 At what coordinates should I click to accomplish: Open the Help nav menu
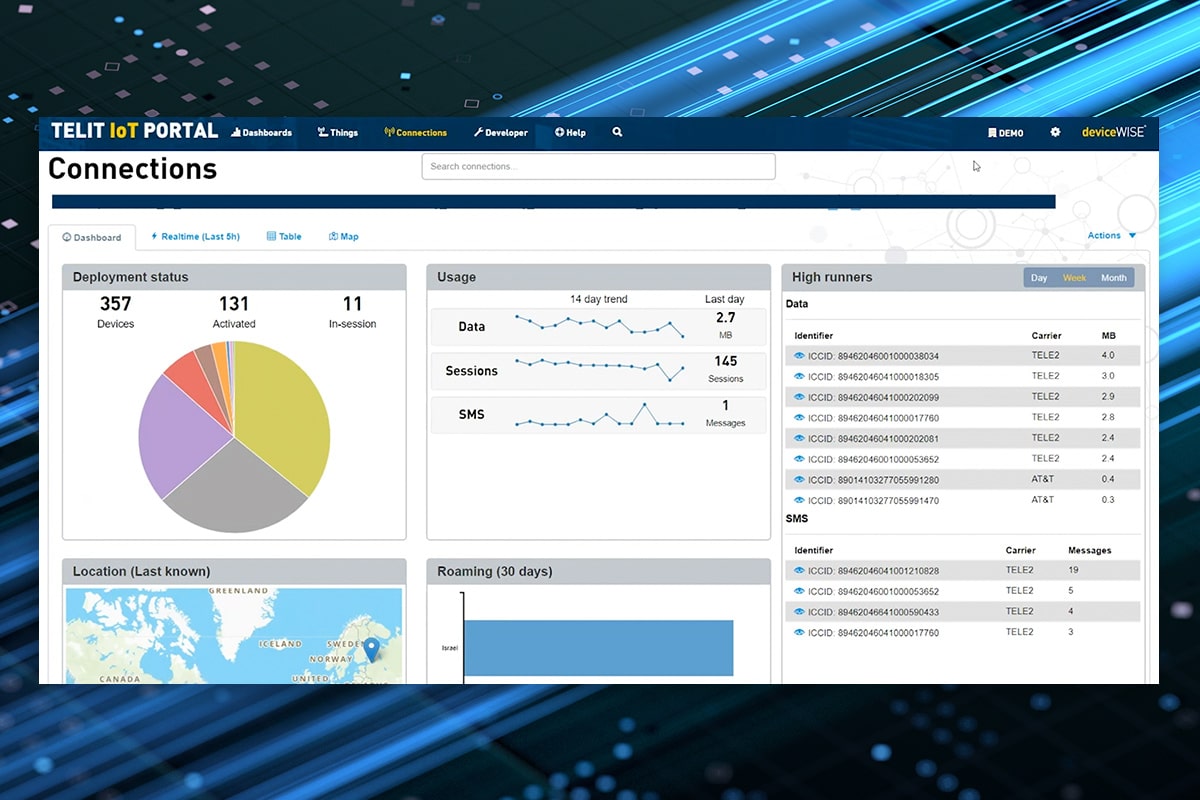coord(570,132)
